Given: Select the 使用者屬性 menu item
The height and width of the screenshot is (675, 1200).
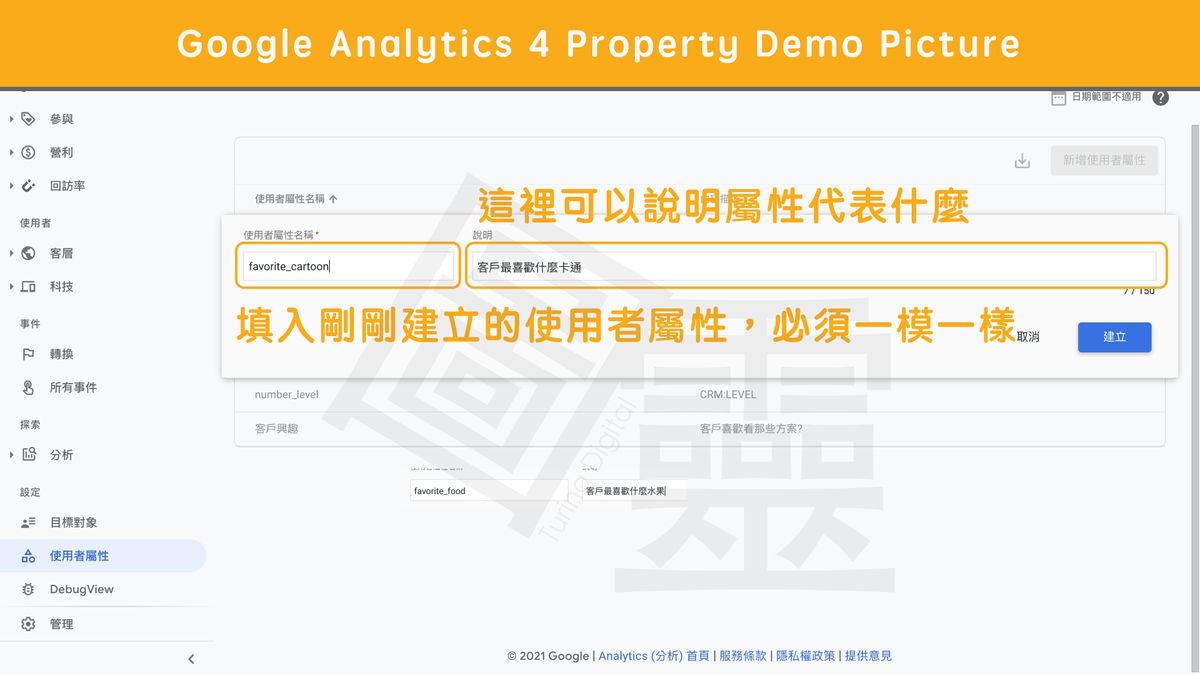Looking at the screenshot, I should 103,556.
